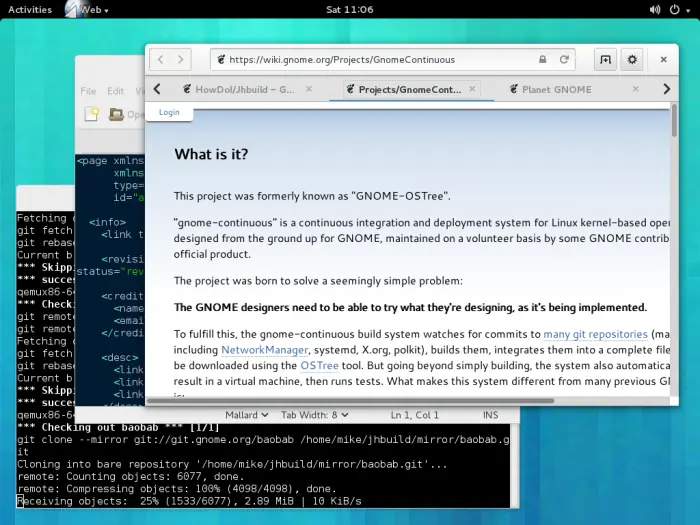Open the OSTree link
The image size is (700, 525).
[319, 365]
